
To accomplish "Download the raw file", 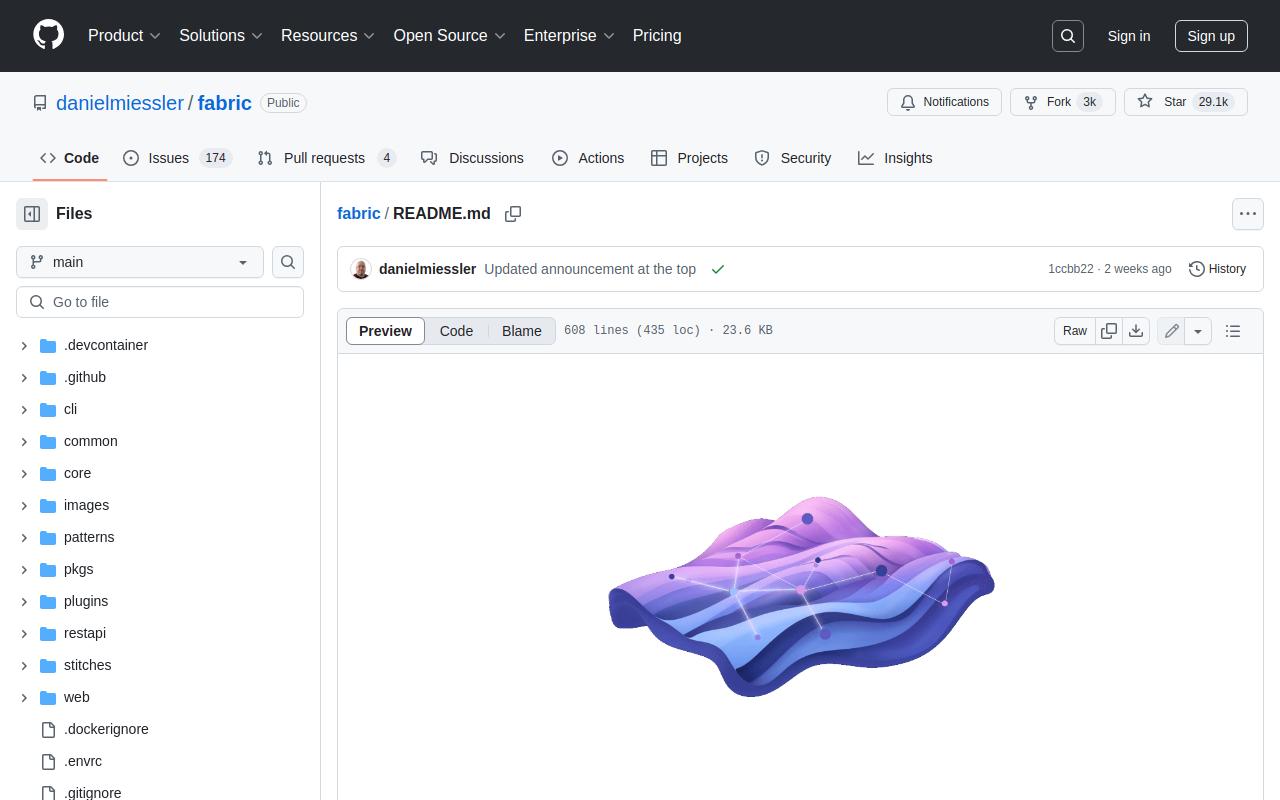I will click(x=1136, y=331).
